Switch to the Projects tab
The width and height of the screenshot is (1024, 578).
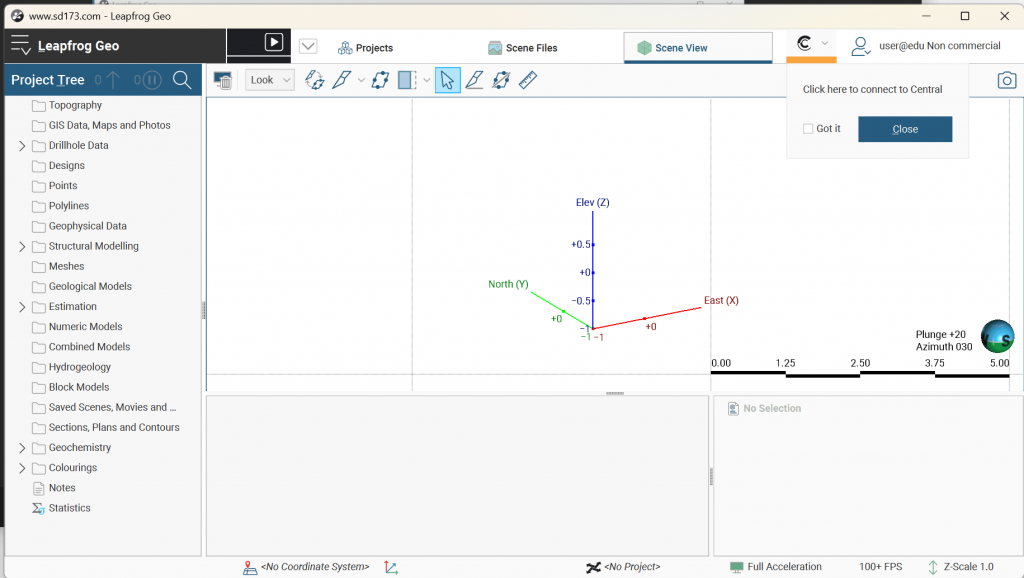[365, 48]
